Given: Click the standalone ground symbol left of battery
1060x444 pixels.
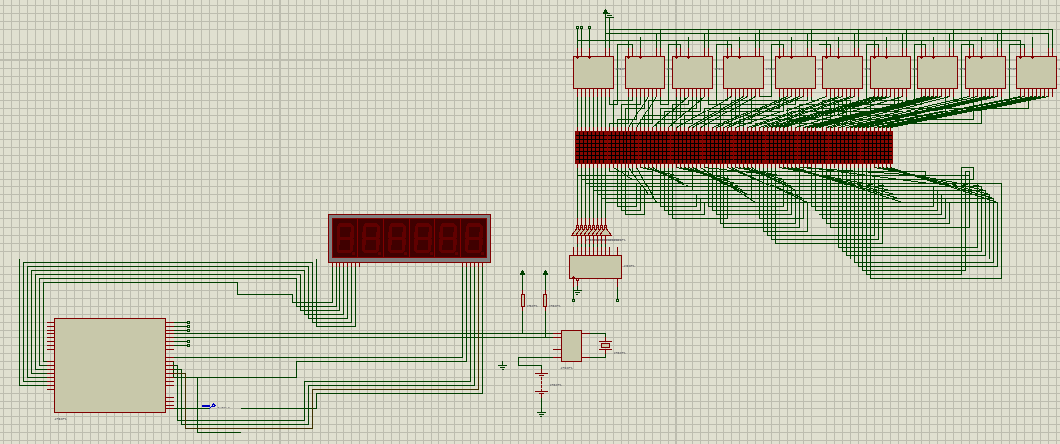Looking at the screenshot, I should (502, 366).
